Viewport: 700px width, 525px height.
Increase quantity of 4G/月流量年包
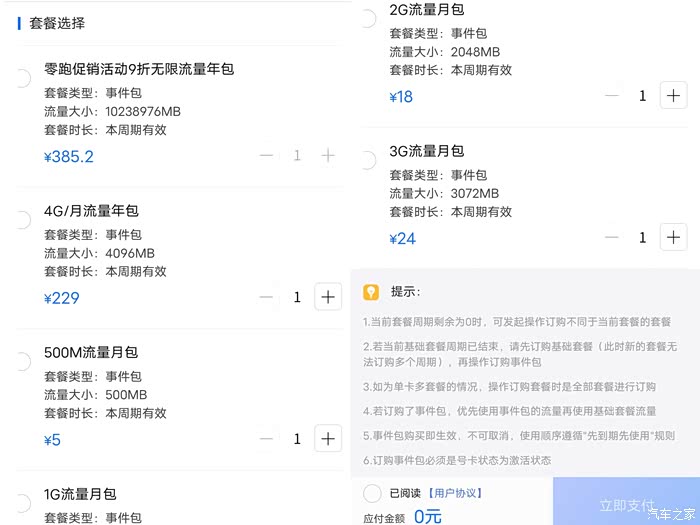(x=328, y=297)
